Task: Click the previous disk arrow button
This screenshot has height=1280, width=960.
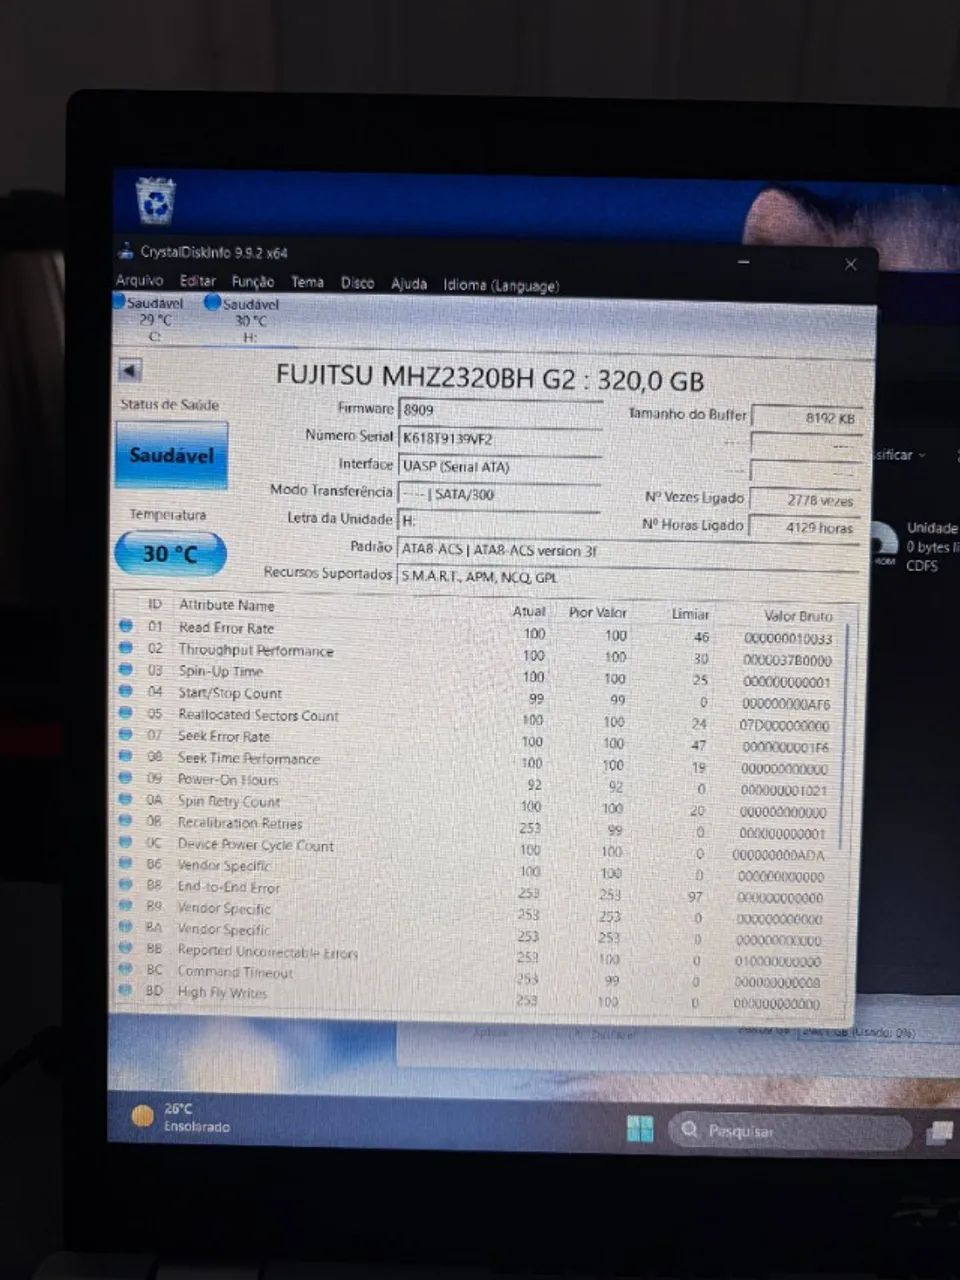Action: (130, 371)
